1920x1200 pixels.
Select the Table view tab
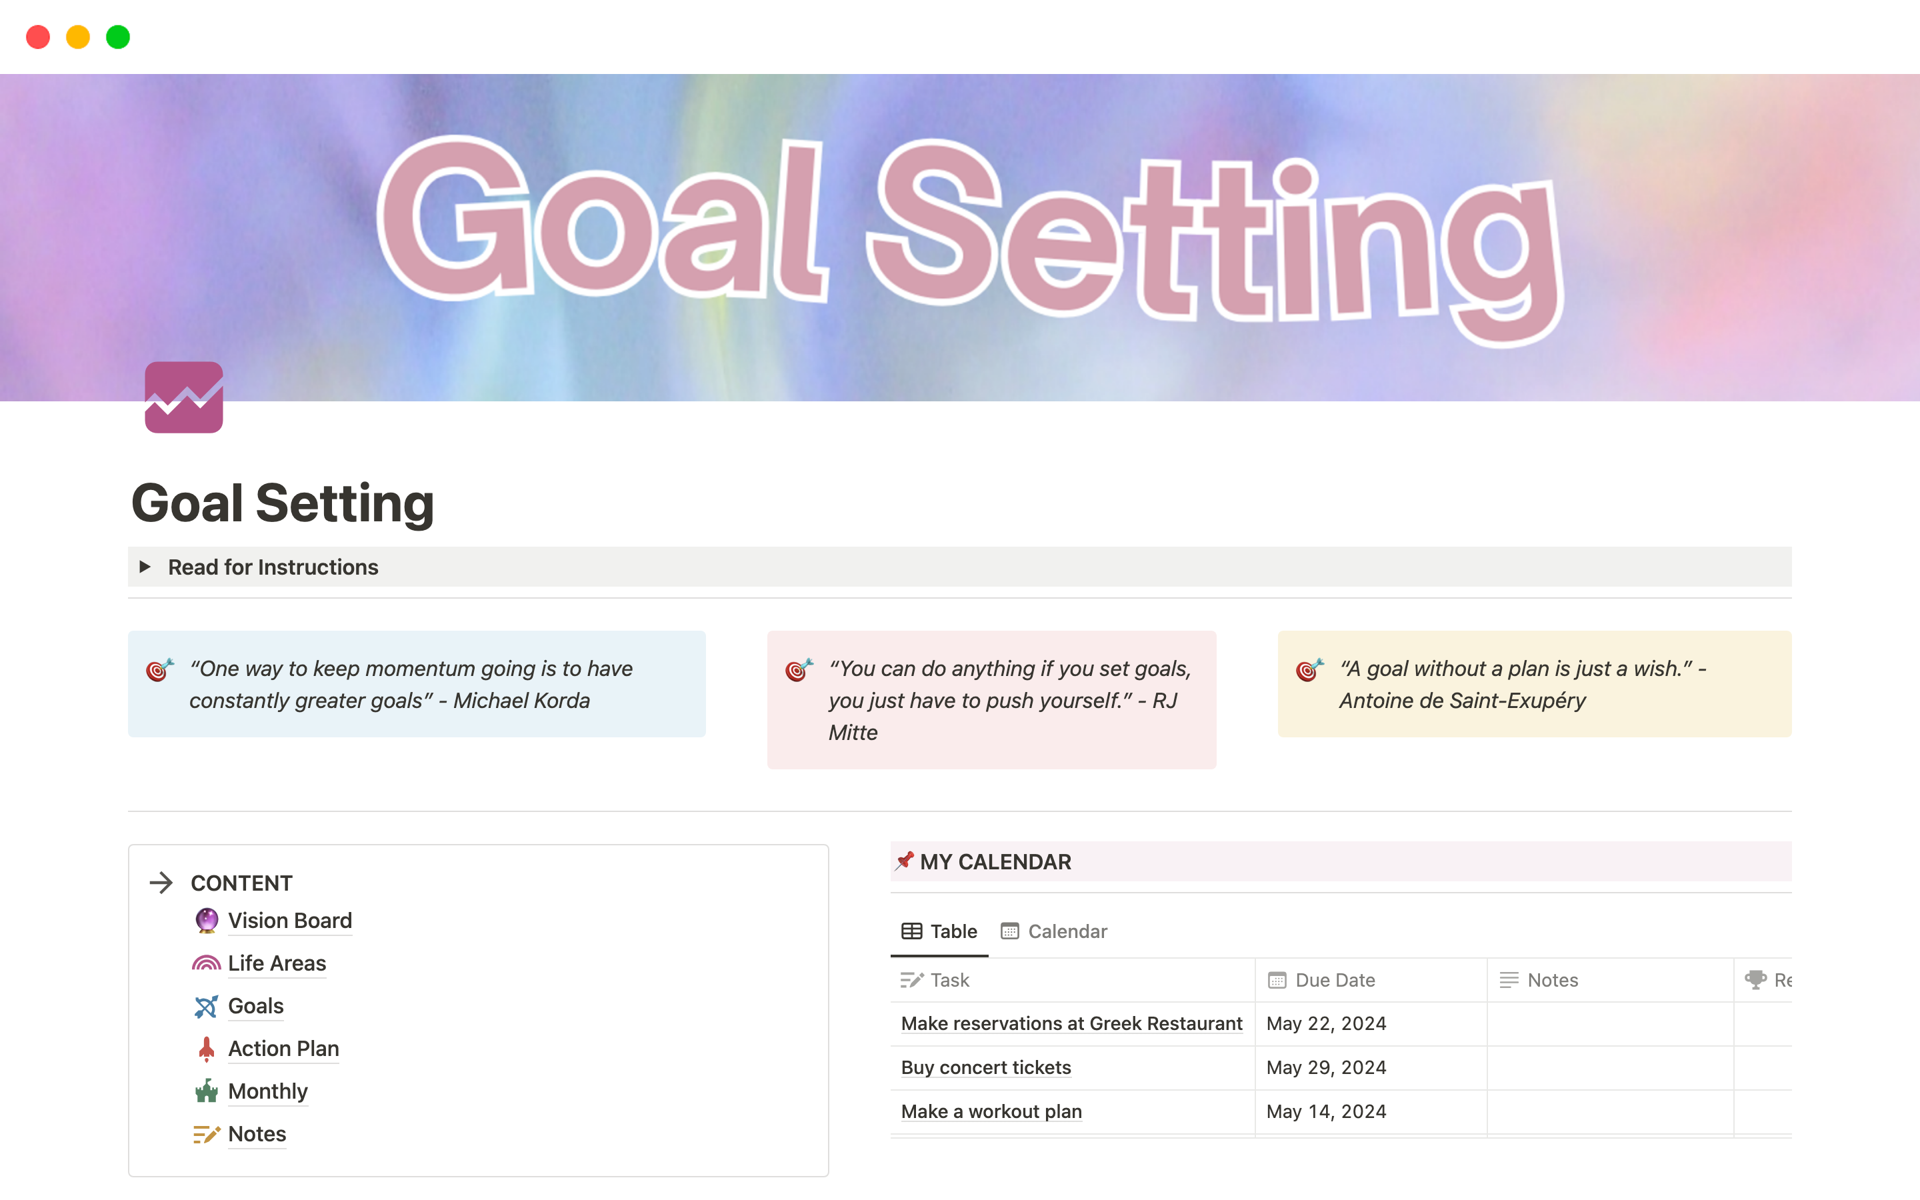point(939,931)
